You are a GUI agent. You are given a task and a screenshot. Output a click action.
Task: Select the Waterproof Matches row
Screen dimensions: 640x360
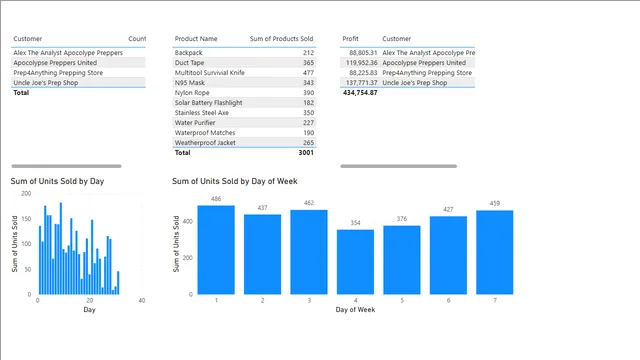(244, 133)
